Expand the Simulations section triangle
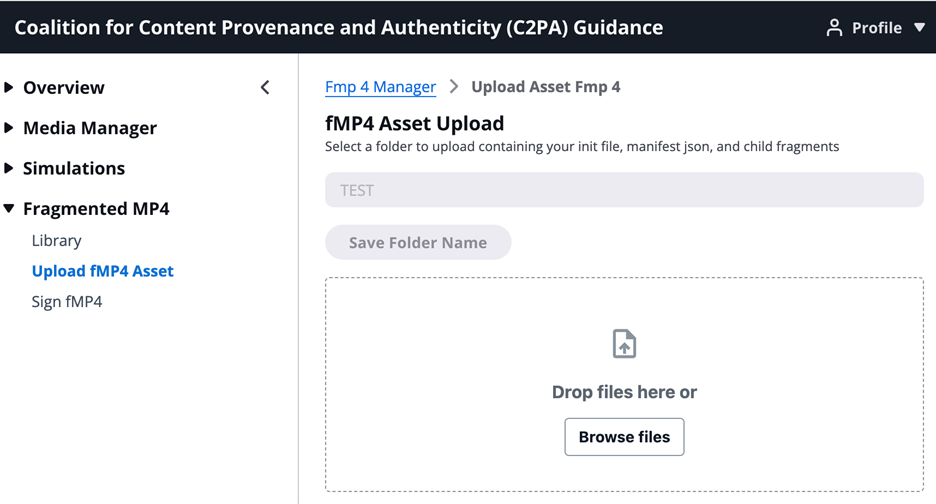This screenshot has height=504, width=936. click(9, 168)
